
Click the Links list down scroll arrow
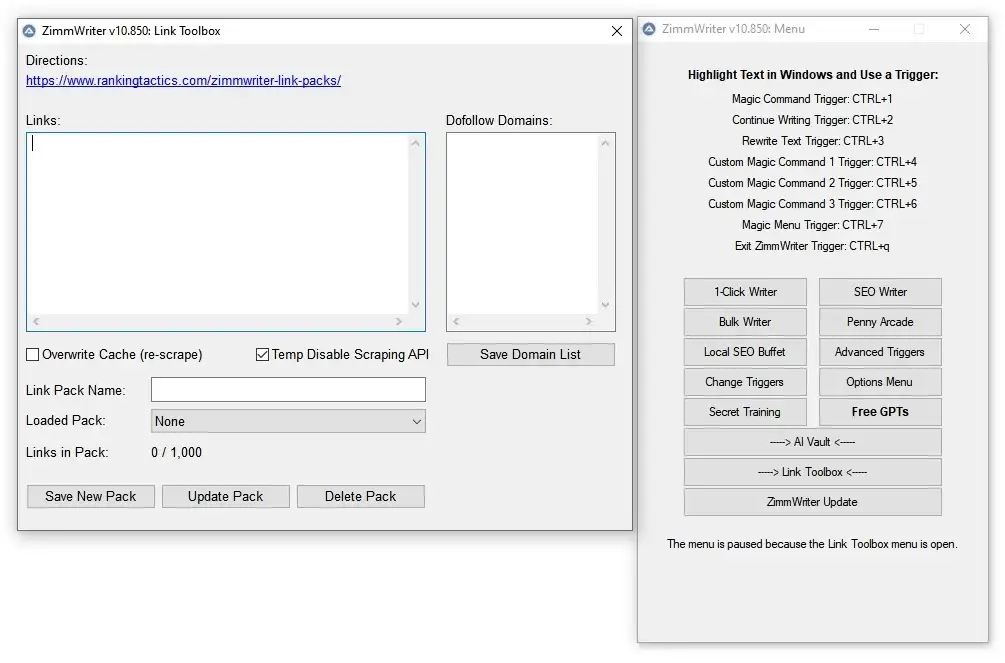416,305
